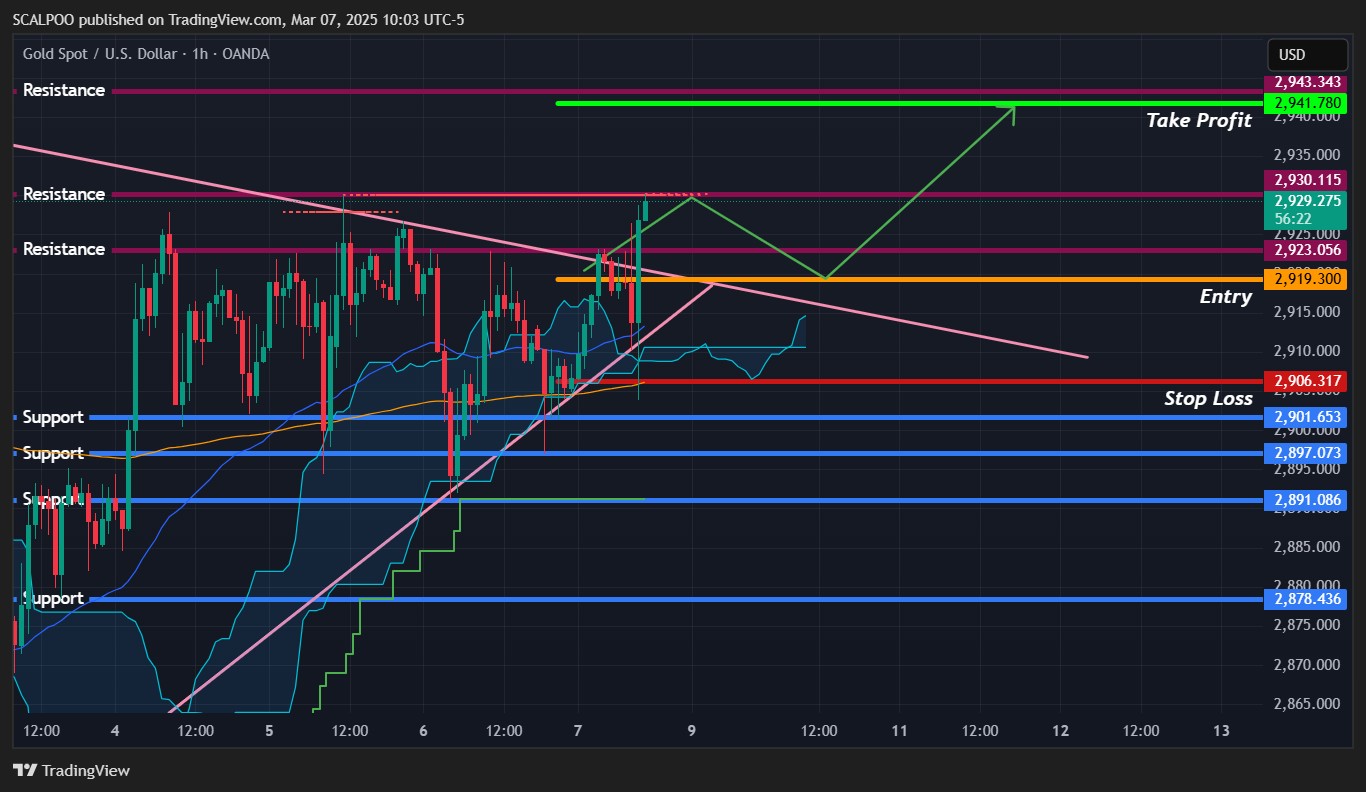This screenshot has width=1366, height=792.
Task: Click the 2,865.000 price axis label
Action: pos(1308,704)
